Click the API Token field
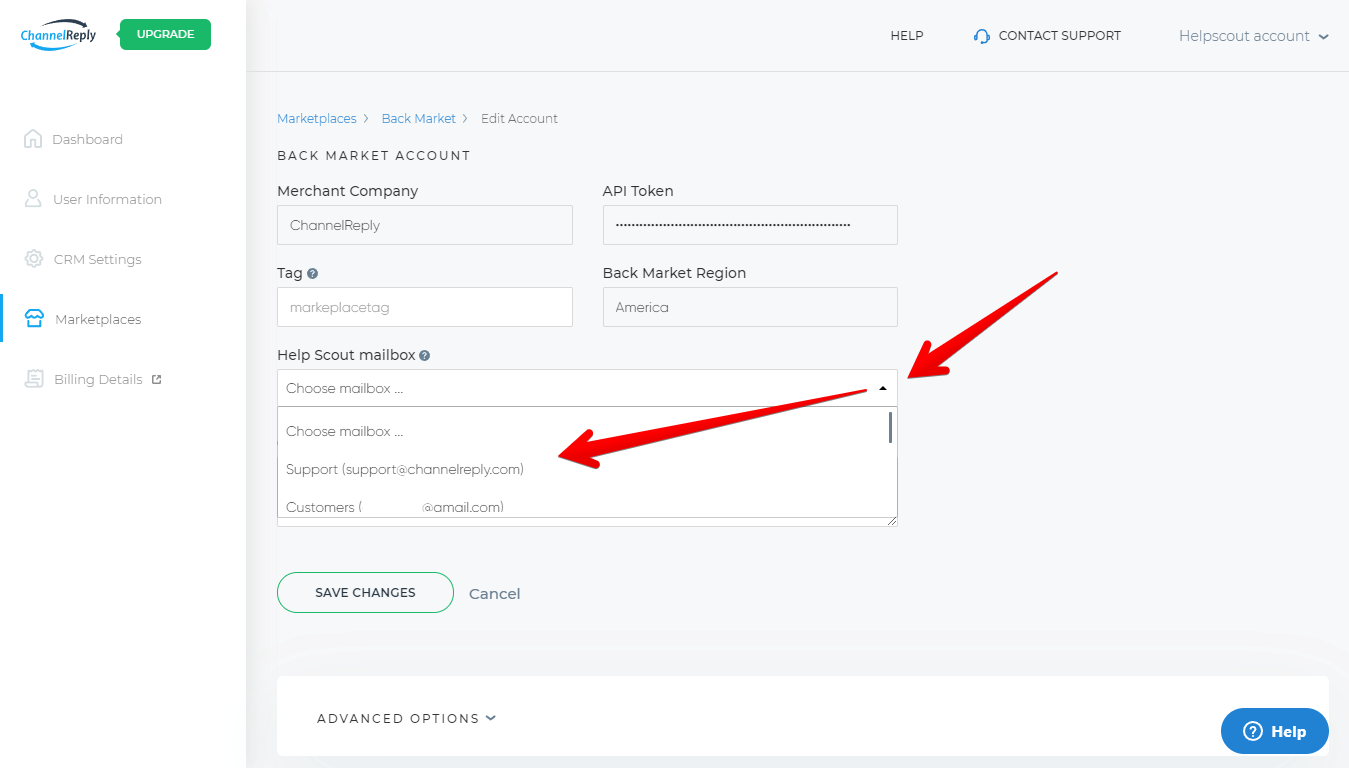This screenshot has height=768, width=1349. click(x=750, y=225)
